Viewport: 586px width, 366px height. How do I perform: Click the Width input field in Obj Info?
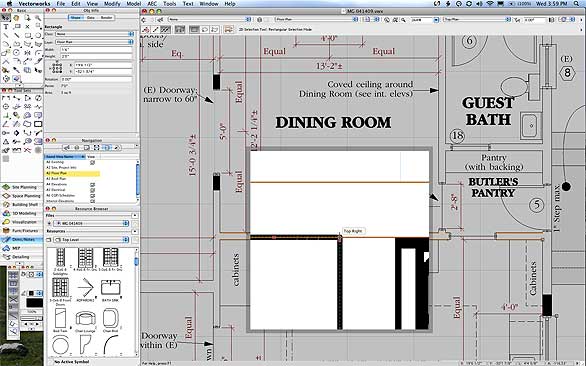[96, 49]
